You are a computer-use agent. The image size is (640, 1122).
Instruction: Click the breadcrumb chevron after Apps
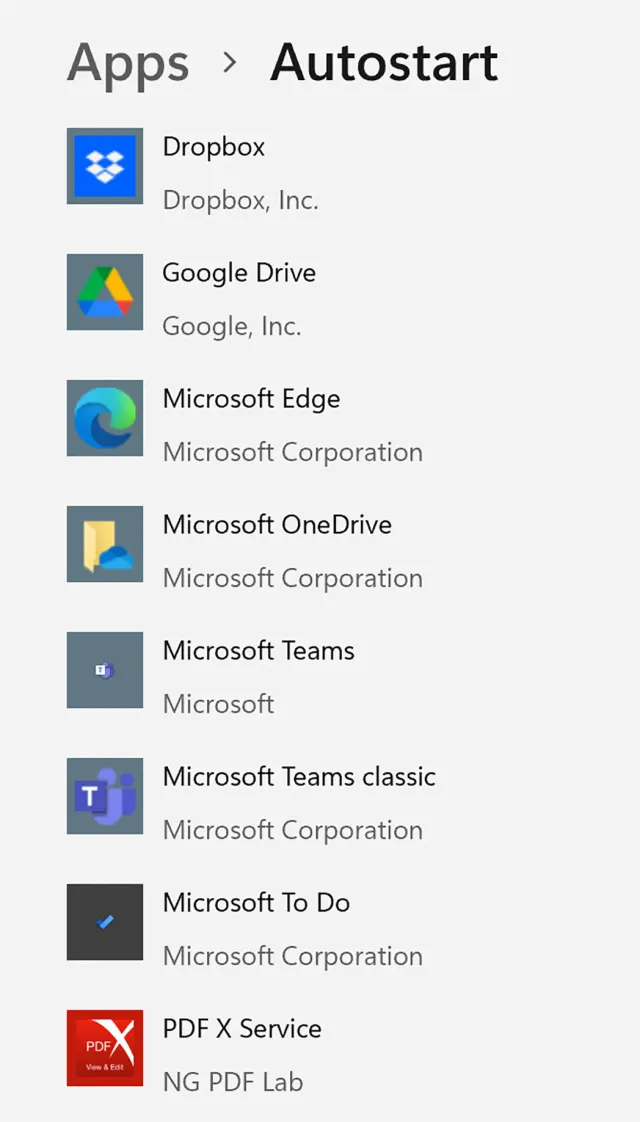[x=230, y=62]
